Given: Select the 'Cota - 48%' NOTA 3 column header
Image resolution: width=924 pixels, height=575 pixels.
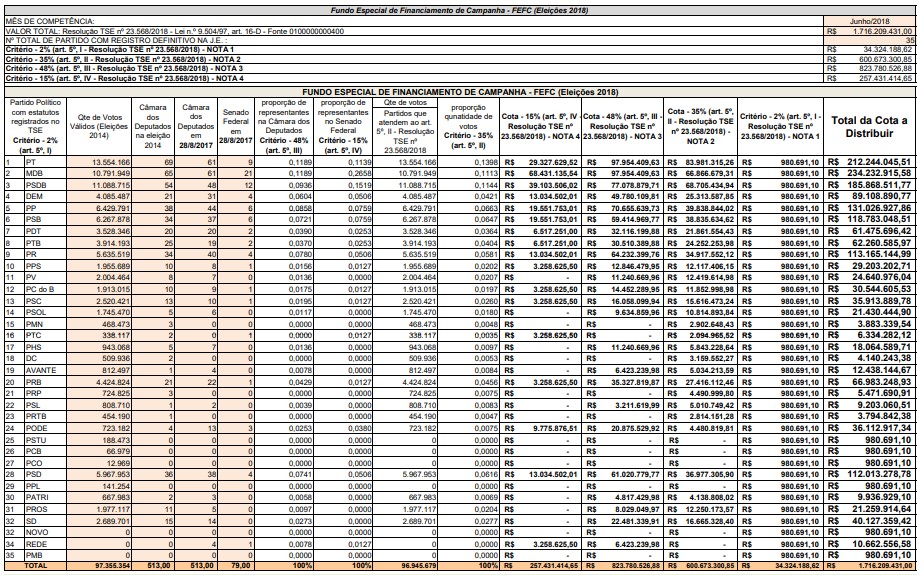Looking at the screenshot, I should [623, 126].
